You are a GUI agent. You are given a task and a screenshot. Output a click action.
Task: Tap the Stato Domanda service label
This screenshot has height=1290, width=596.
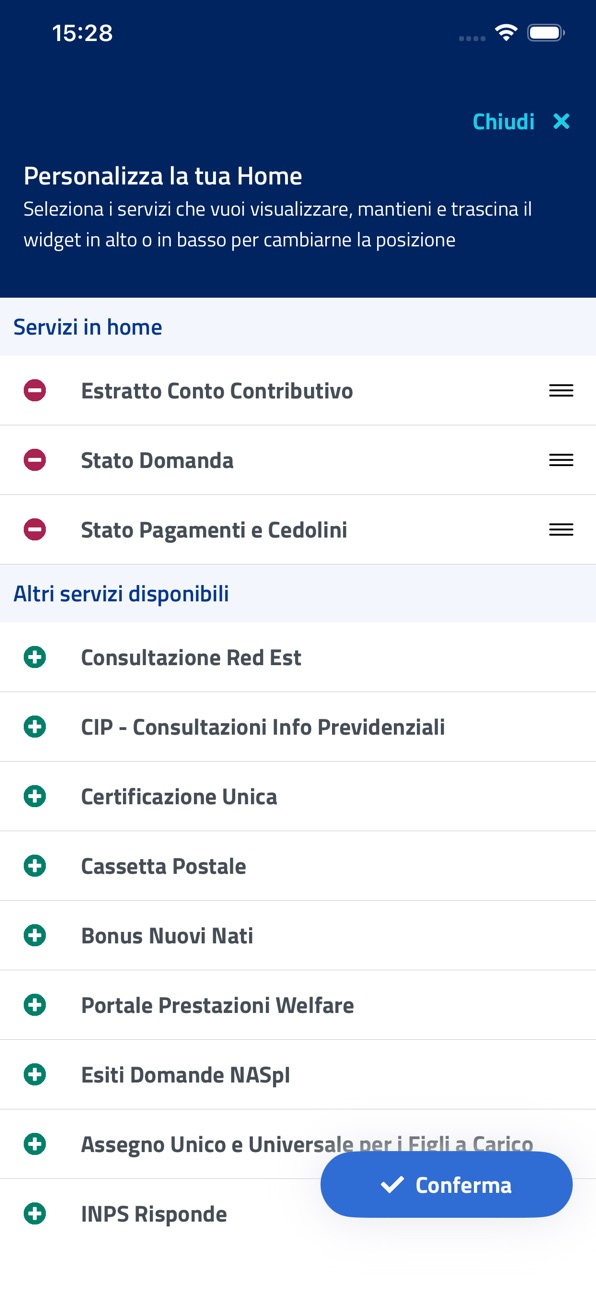[157, 461]
